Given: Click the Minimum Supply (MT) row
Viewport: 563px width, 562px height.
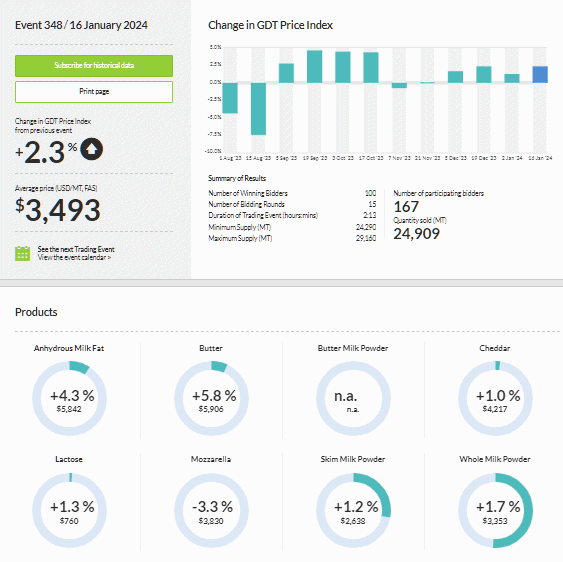Looking at the screenshot, I should coord(292,227).
